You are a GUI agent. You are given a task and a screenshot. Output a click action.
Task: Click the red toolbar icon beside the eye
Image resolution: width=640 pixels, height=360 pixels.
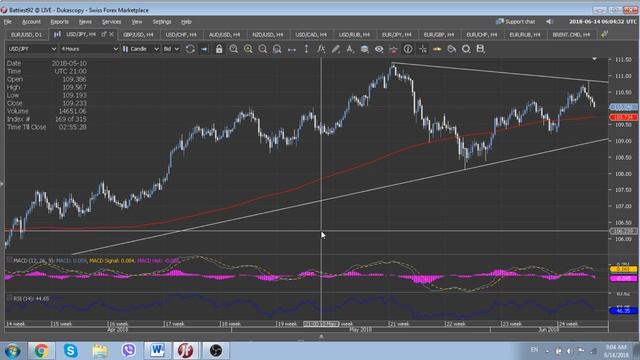[393, 49]
